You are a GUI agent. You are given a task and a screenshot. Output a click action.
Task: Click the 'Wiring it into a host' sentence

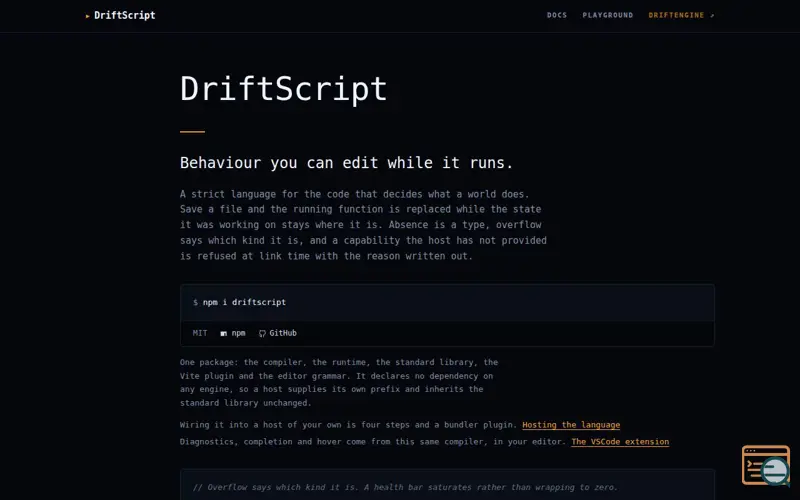[x=348, y=424]
